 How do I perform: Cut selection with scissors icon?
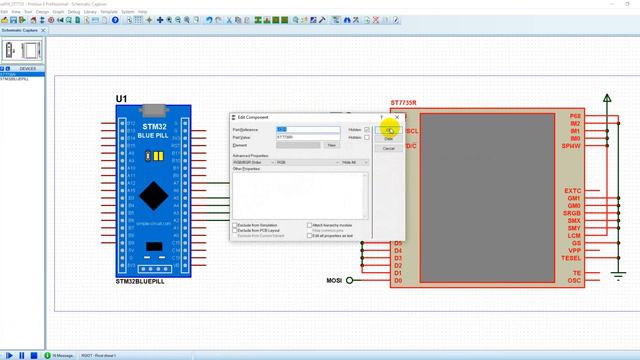pos(229,20)
